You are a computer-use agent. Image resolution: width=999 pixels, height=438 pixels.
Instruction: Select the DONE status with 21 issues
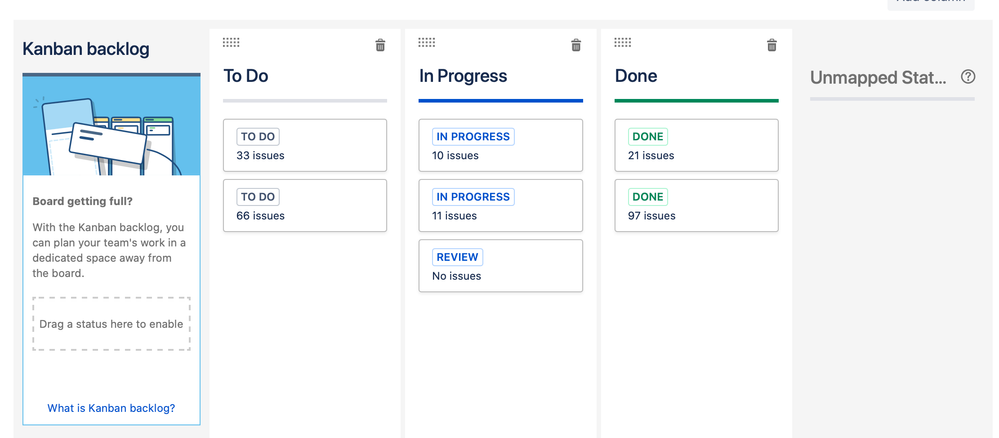(696, 145)
